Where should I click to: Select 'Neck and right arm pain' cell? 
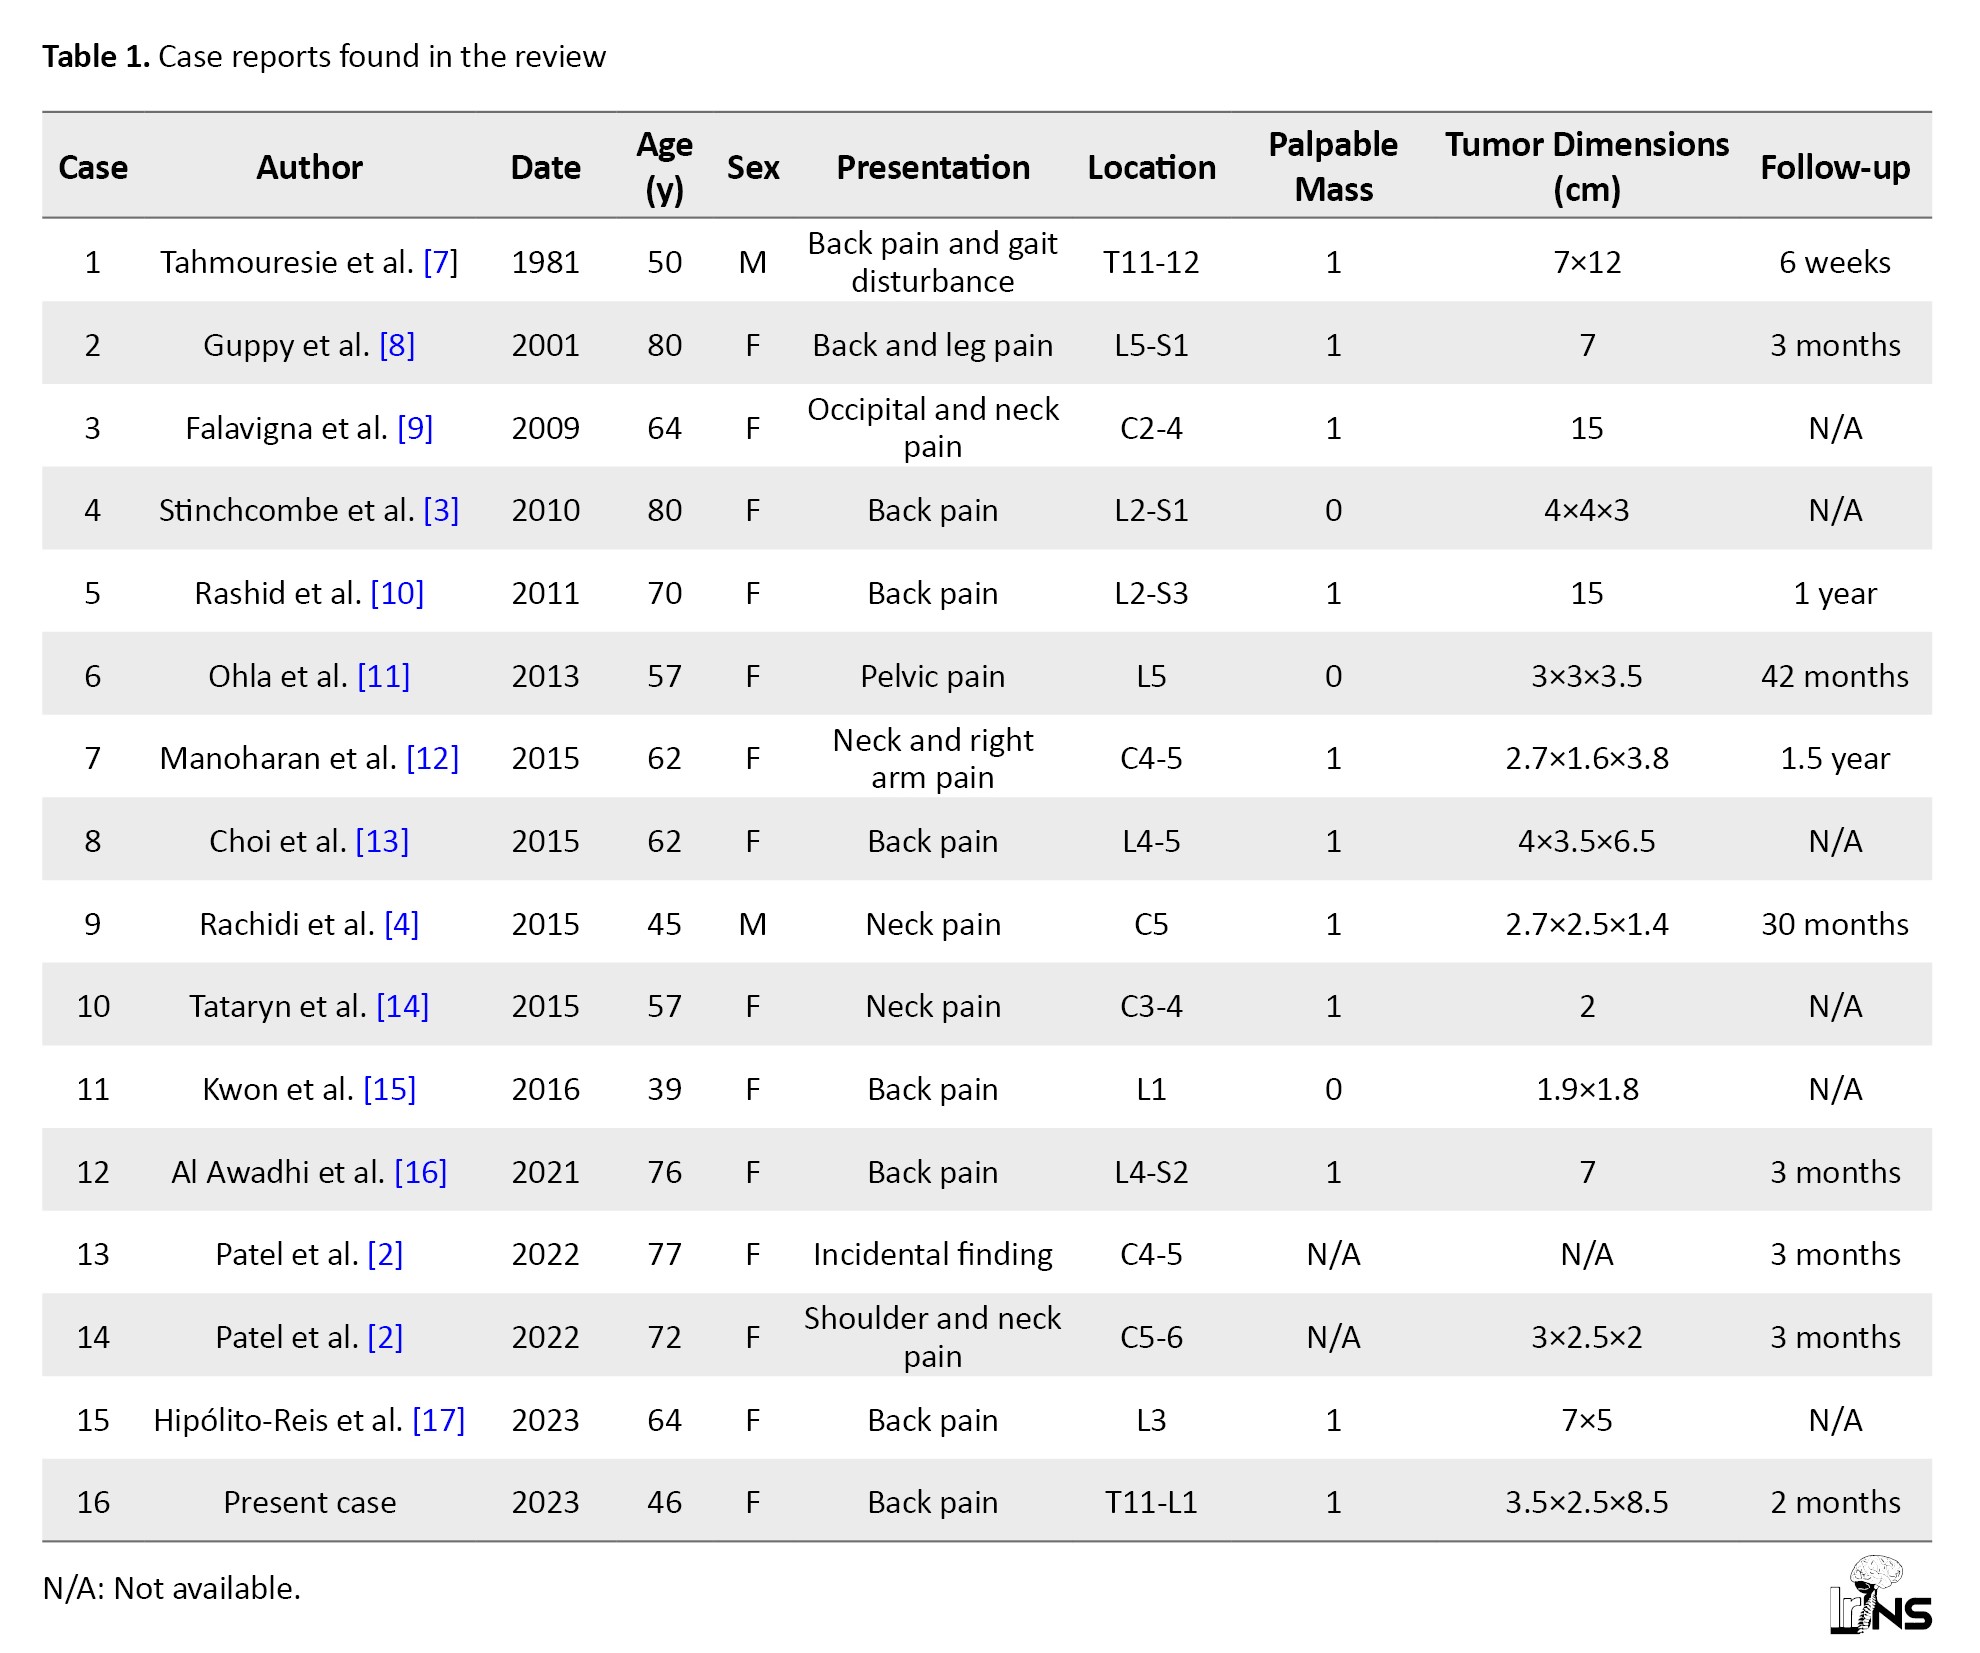(x=933, y=758)
